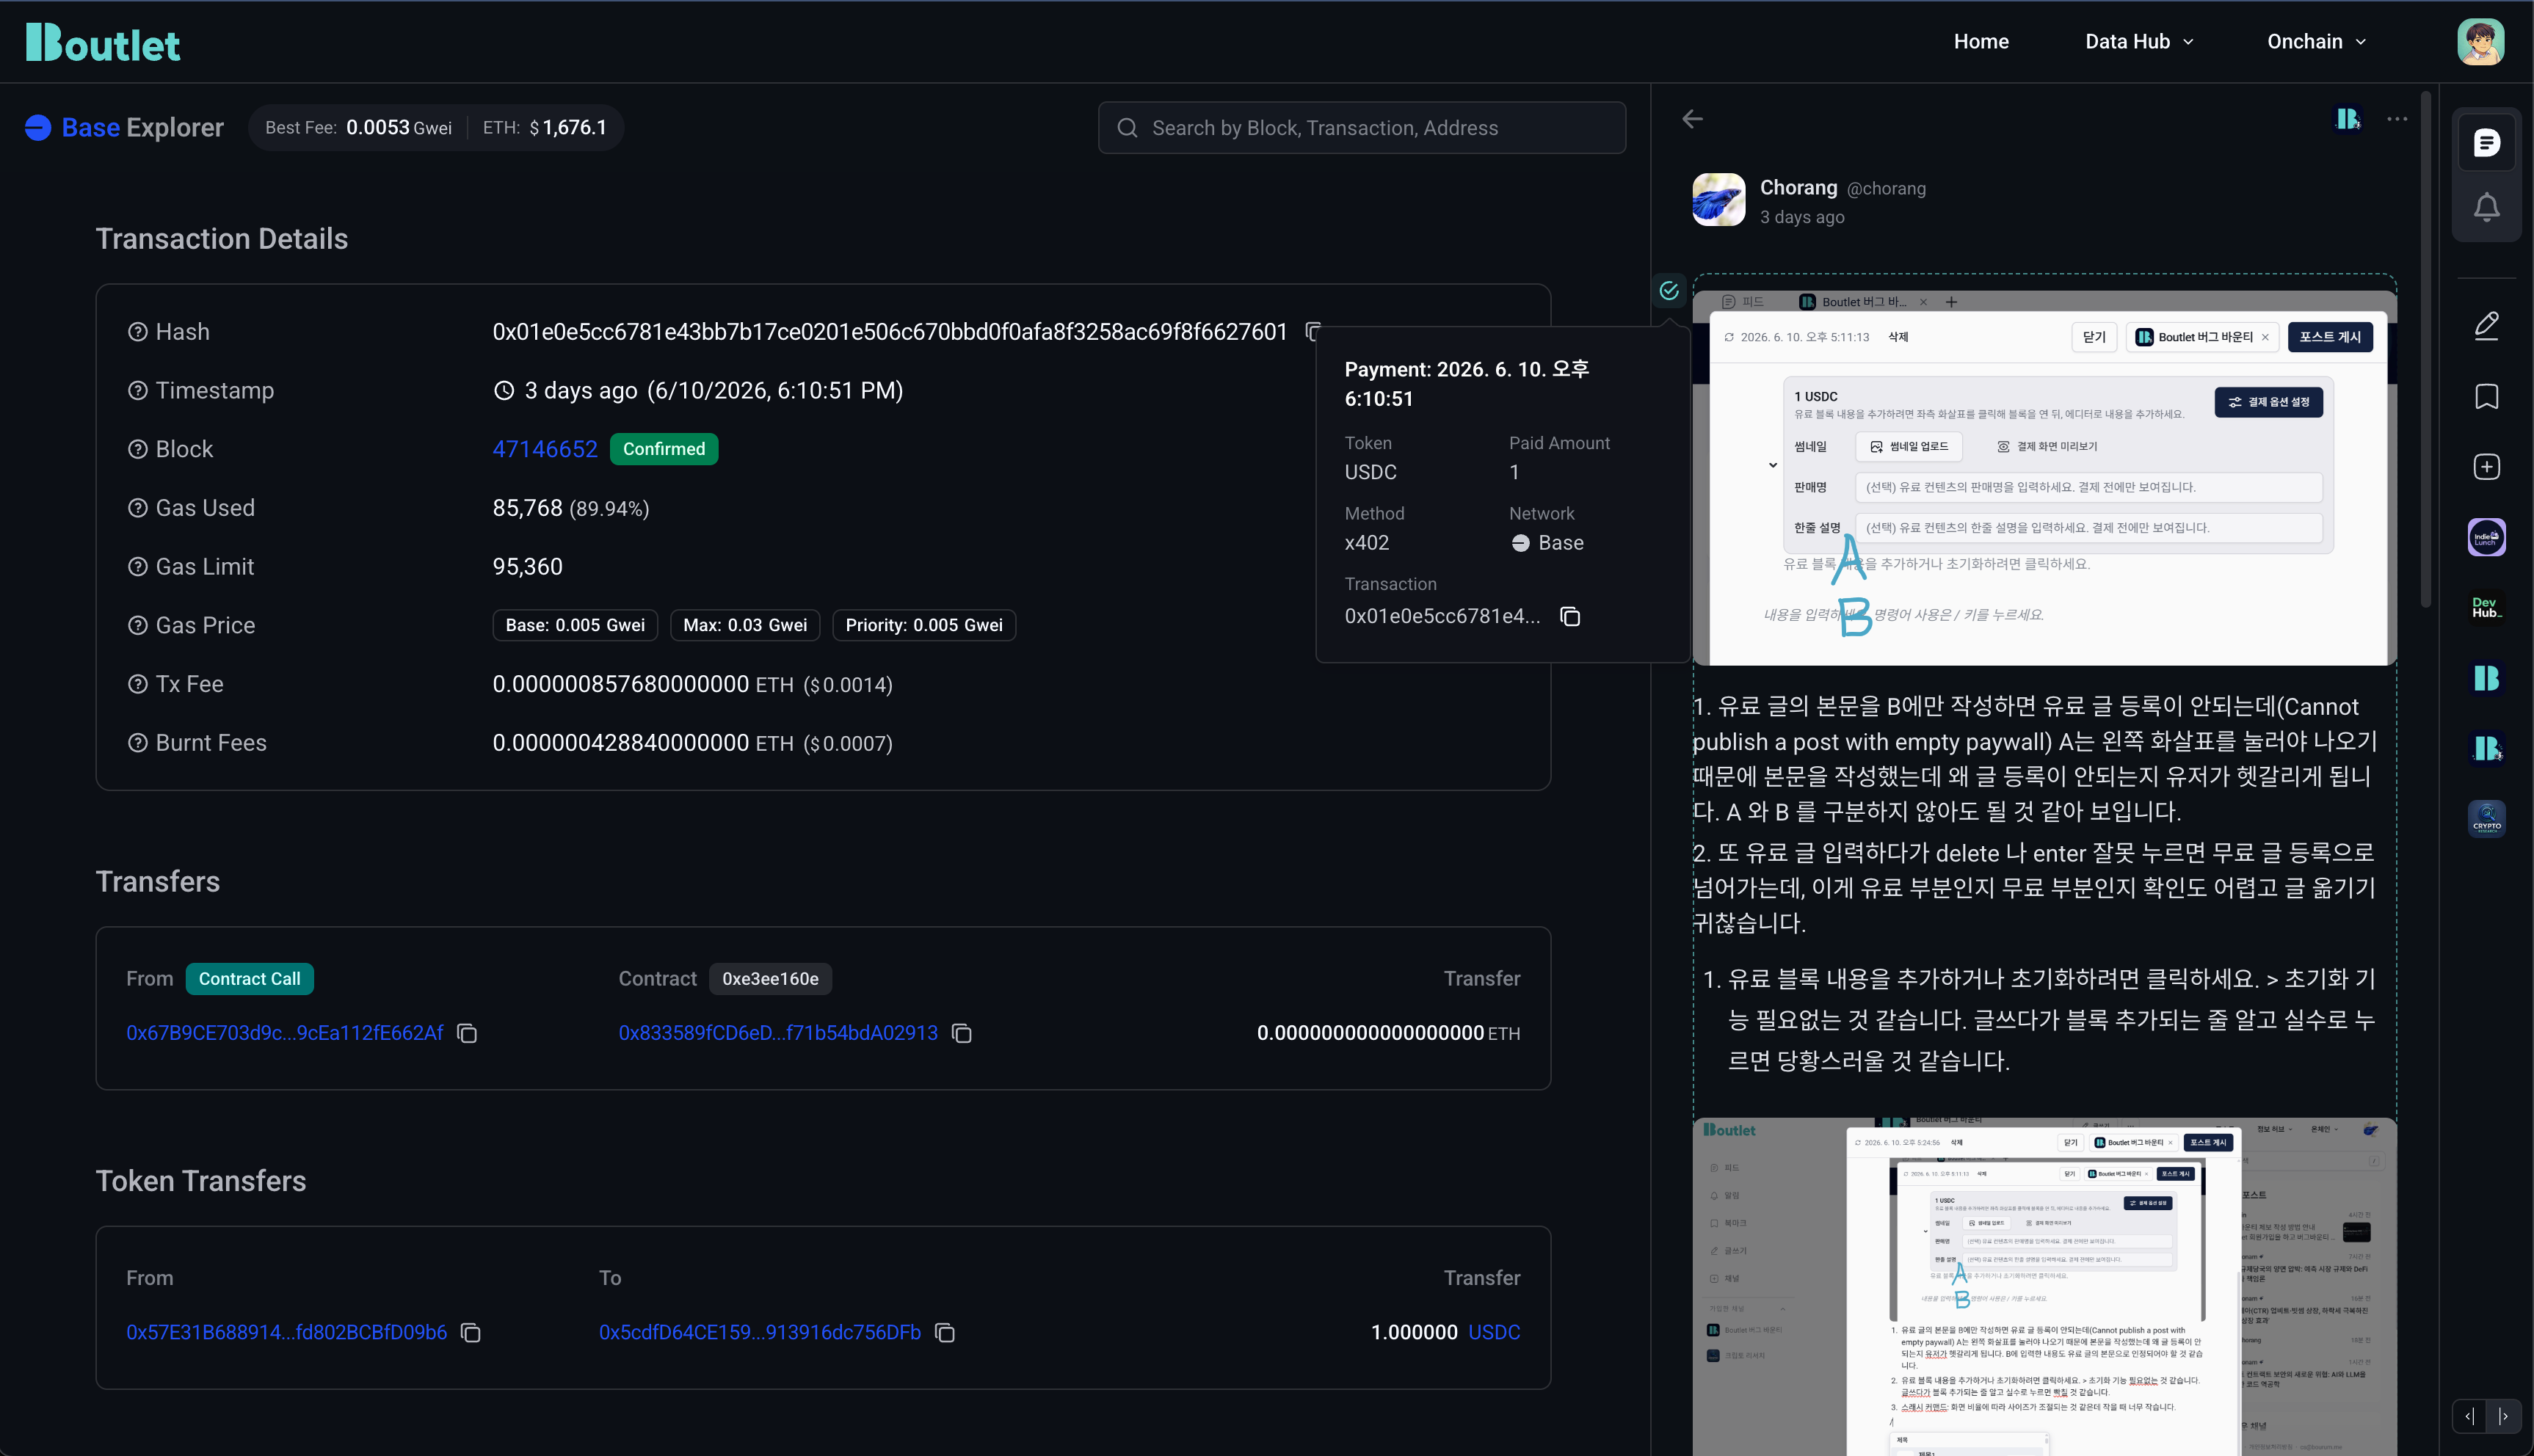
Task: Click the 1.000000 transfer amount
Action: point(1414,1333)
